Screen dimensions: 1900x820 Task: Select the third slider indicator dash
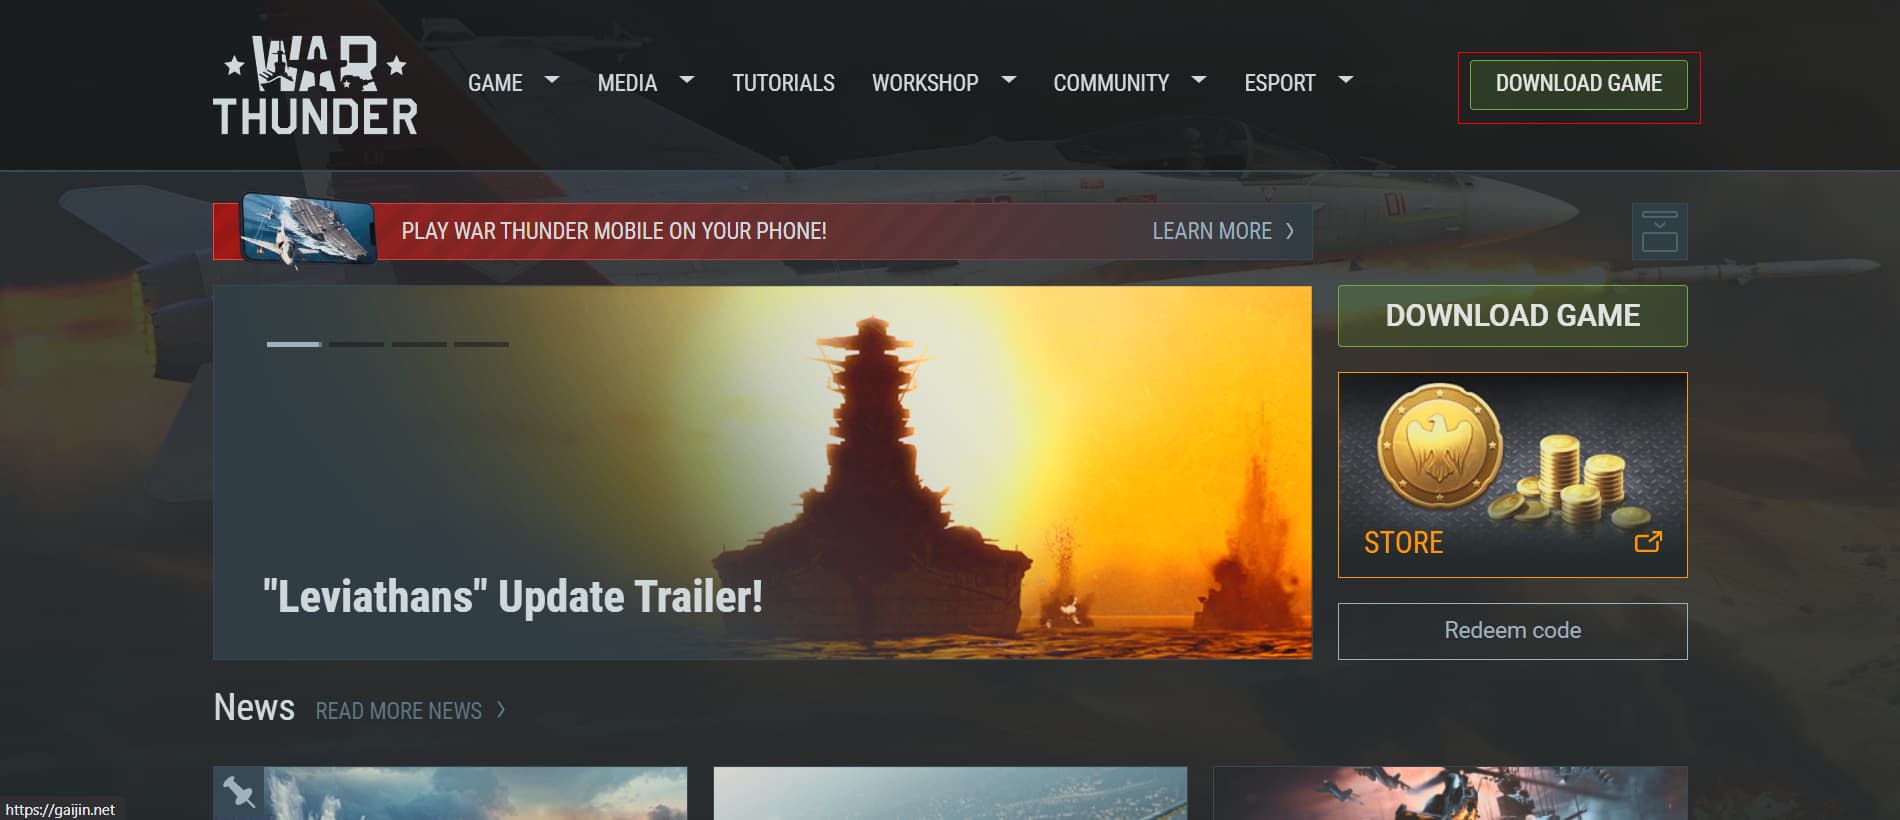419,344
